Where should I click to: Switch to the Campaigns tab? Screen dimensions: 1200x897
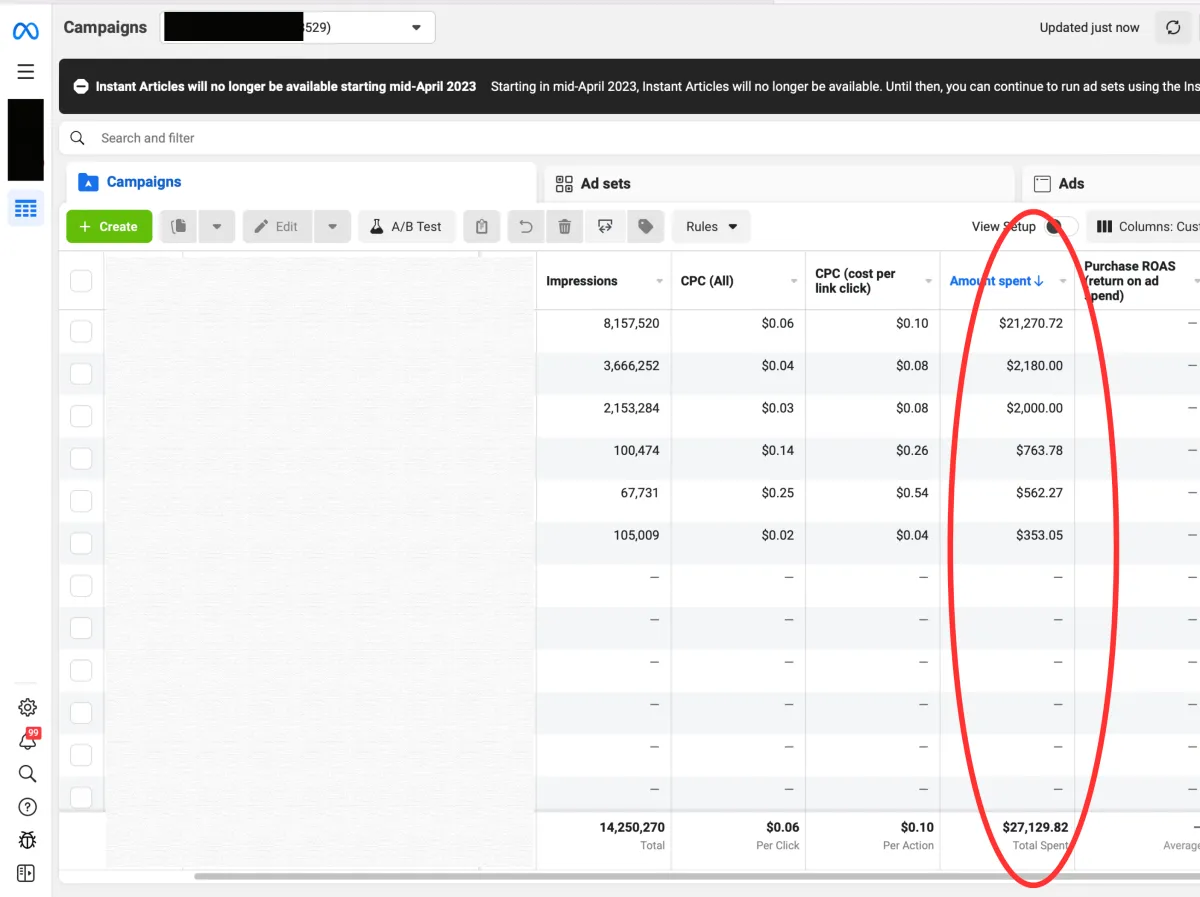point(301,182)
